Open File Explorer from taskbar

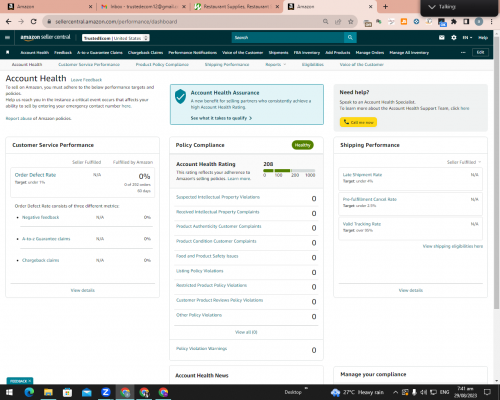(x=48, y=392)
